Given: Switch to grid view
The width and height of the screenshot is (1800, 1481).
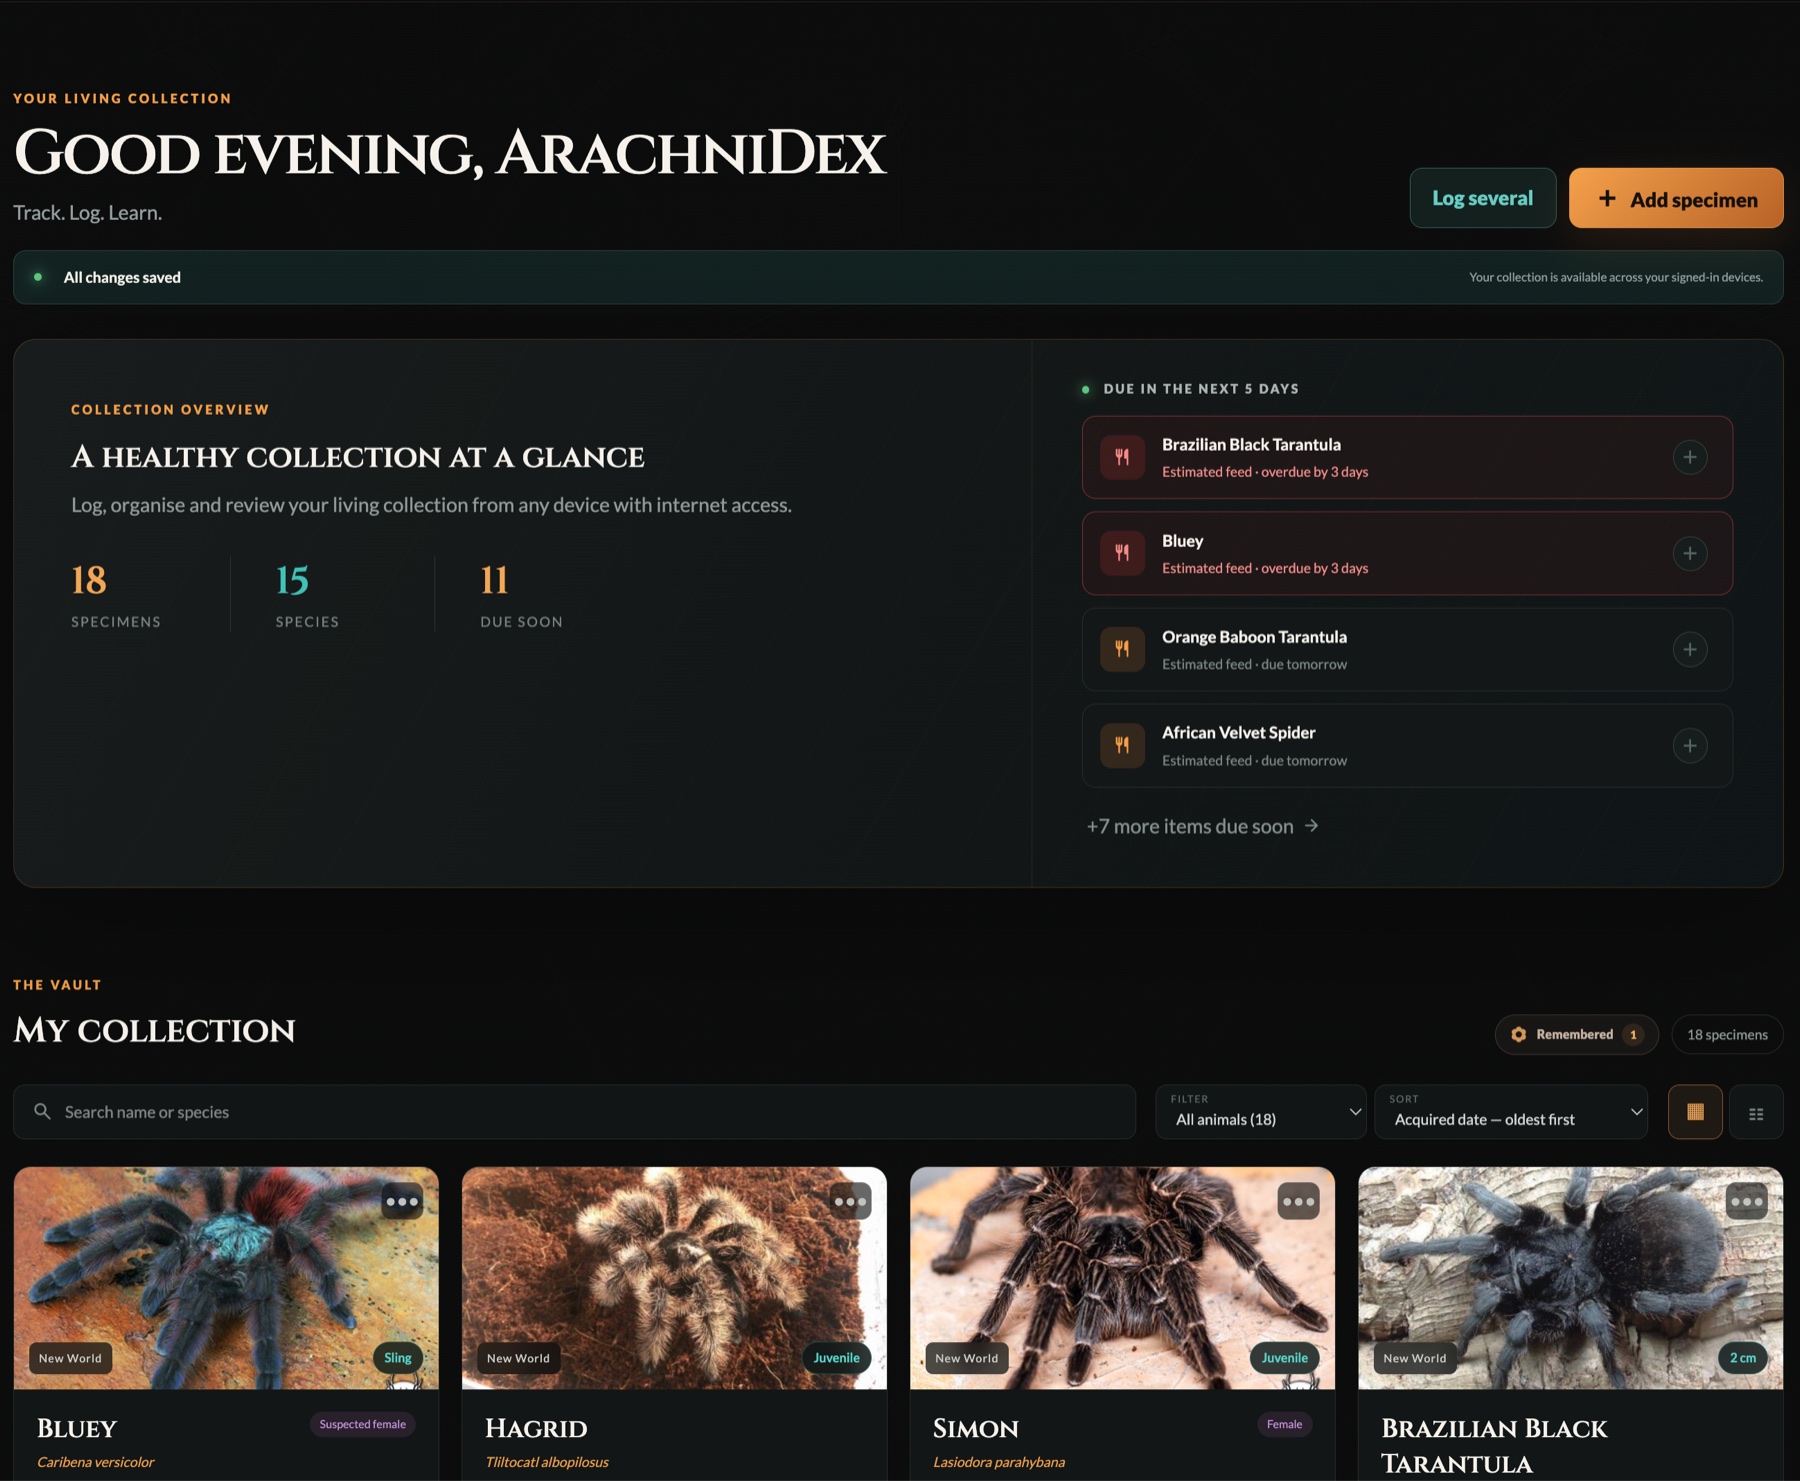Looking at the screenshot, I should [x=1695, y=1112].
